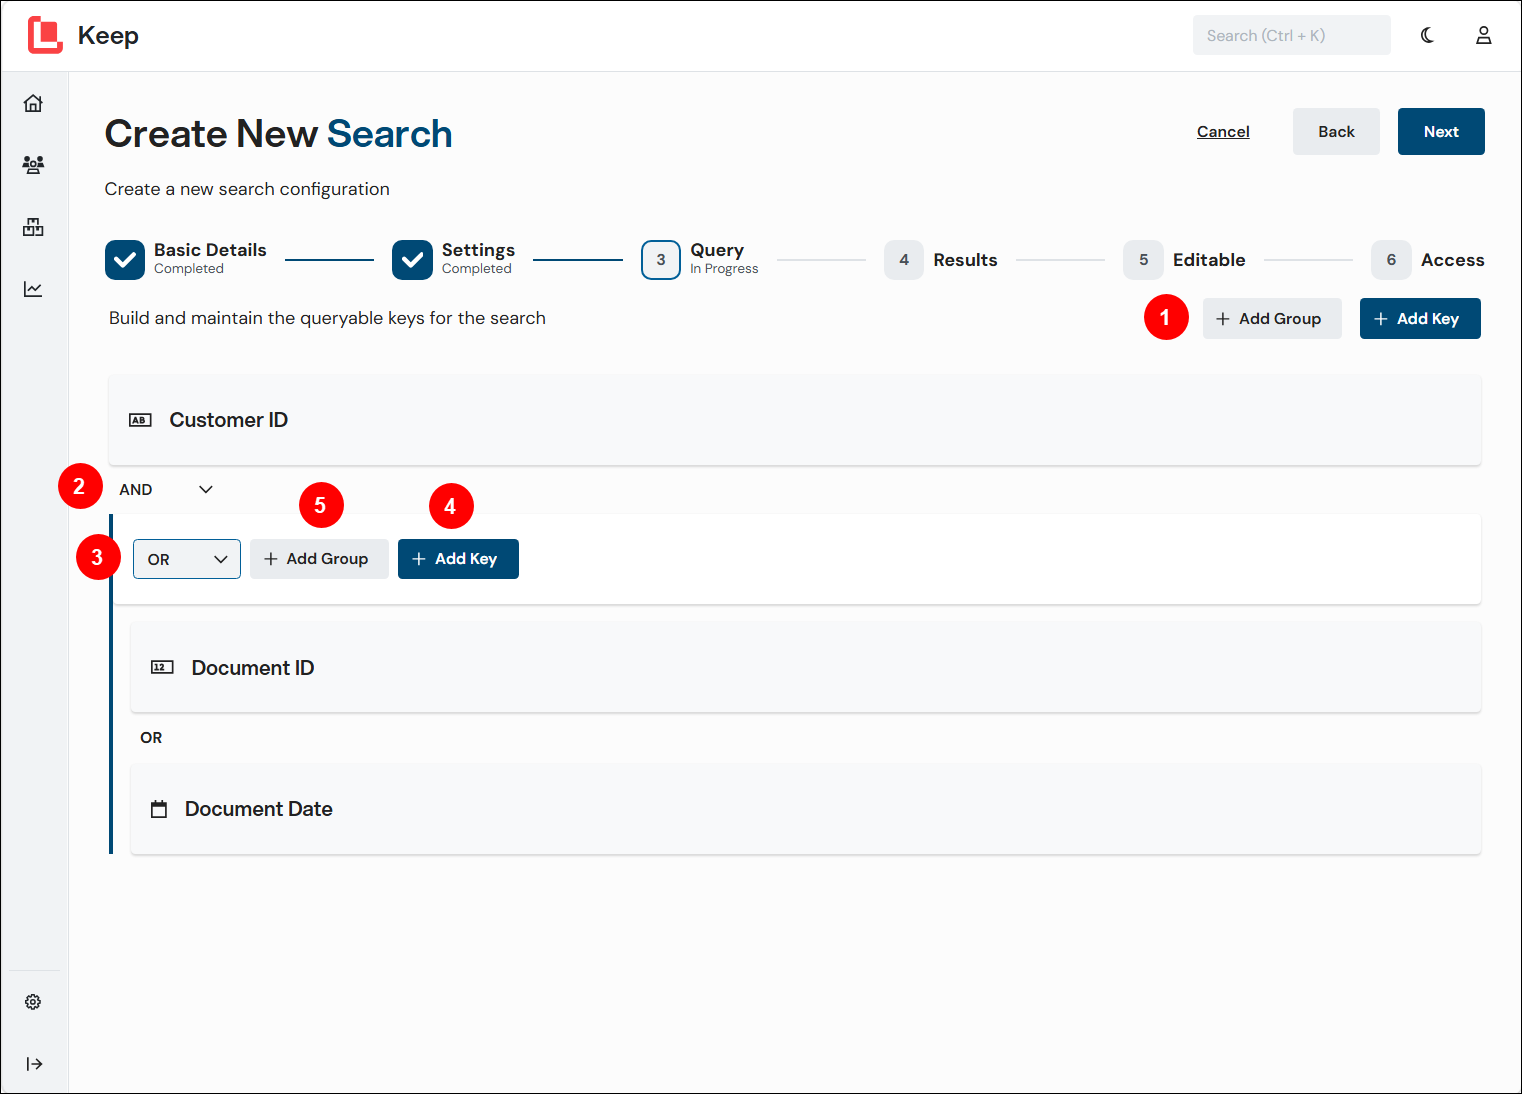Open the AND operator dropdown
1522x1094 pixels.
(x=166, y=490)
